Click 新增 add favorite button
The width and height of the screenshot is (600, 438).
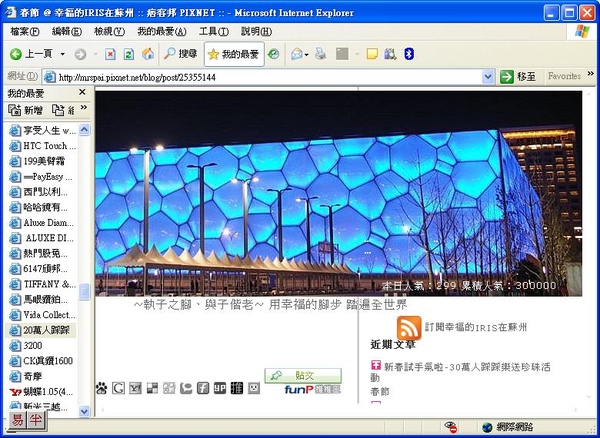tap(25, 110)
